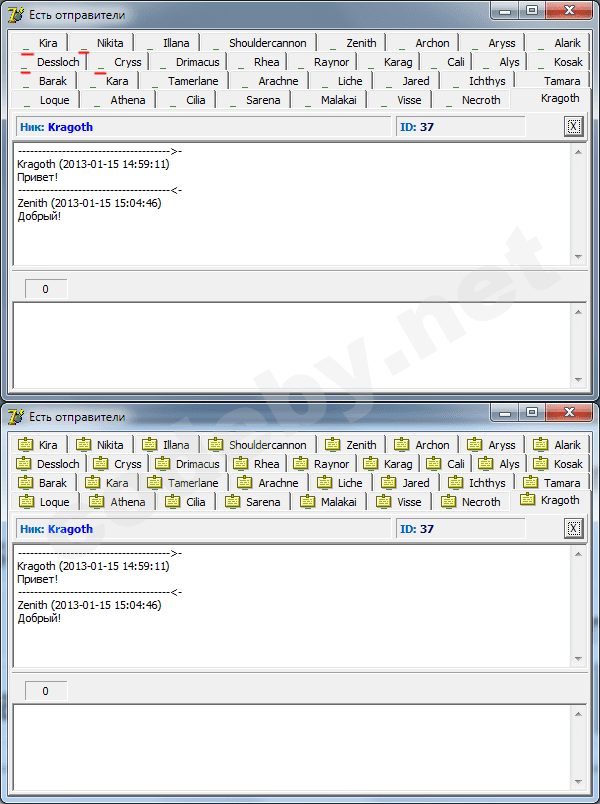600x804 pixels.
Task: Click the note icon on Alarik tab in lower window
Action: point(541,444)
